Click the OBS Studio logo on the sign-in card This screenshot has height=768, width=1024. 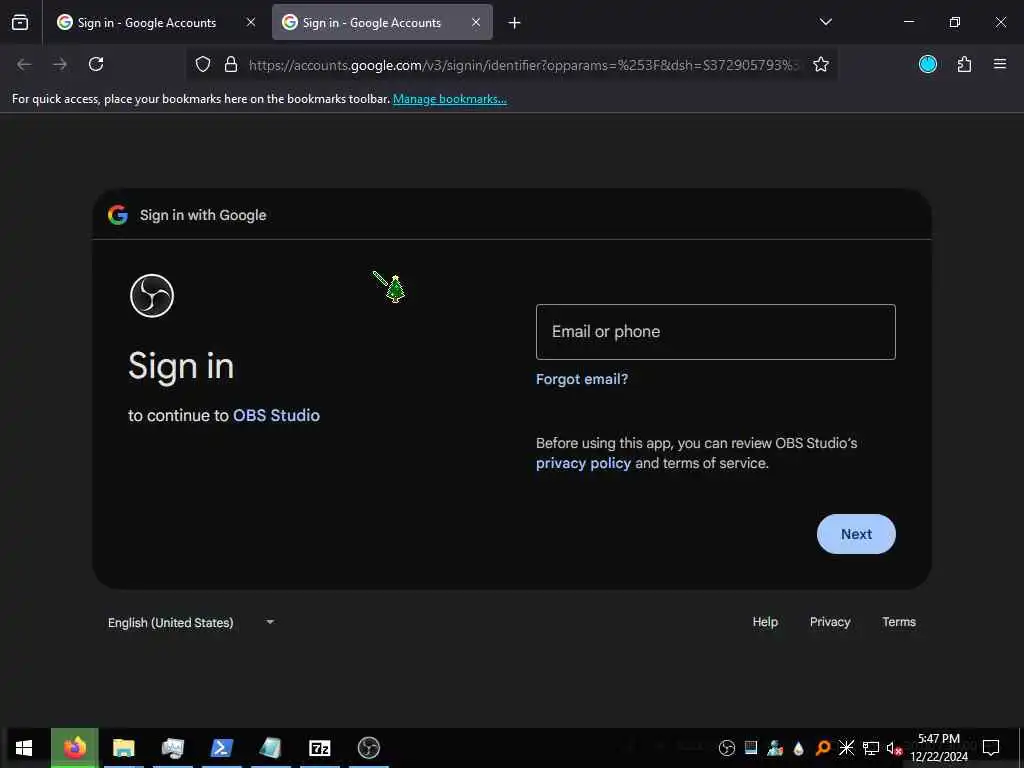[152, 296]
